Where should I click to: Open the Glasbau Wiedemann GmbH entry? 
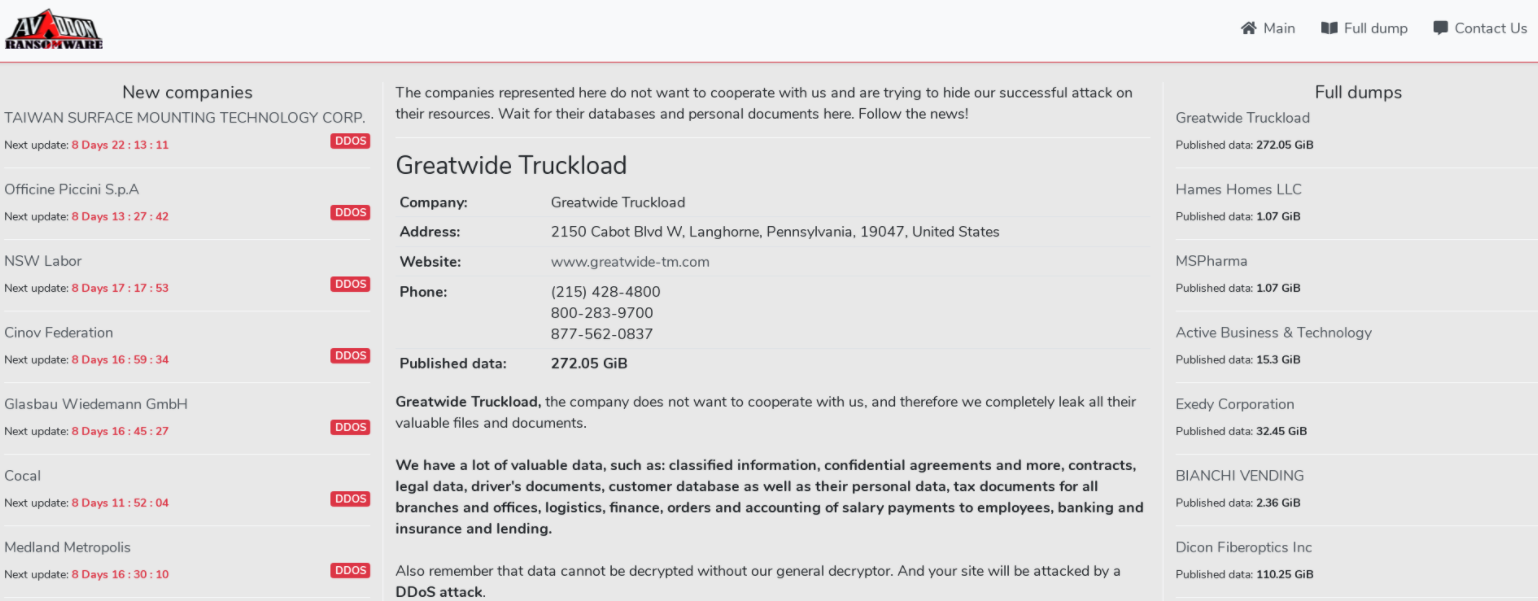pos(96,404)
